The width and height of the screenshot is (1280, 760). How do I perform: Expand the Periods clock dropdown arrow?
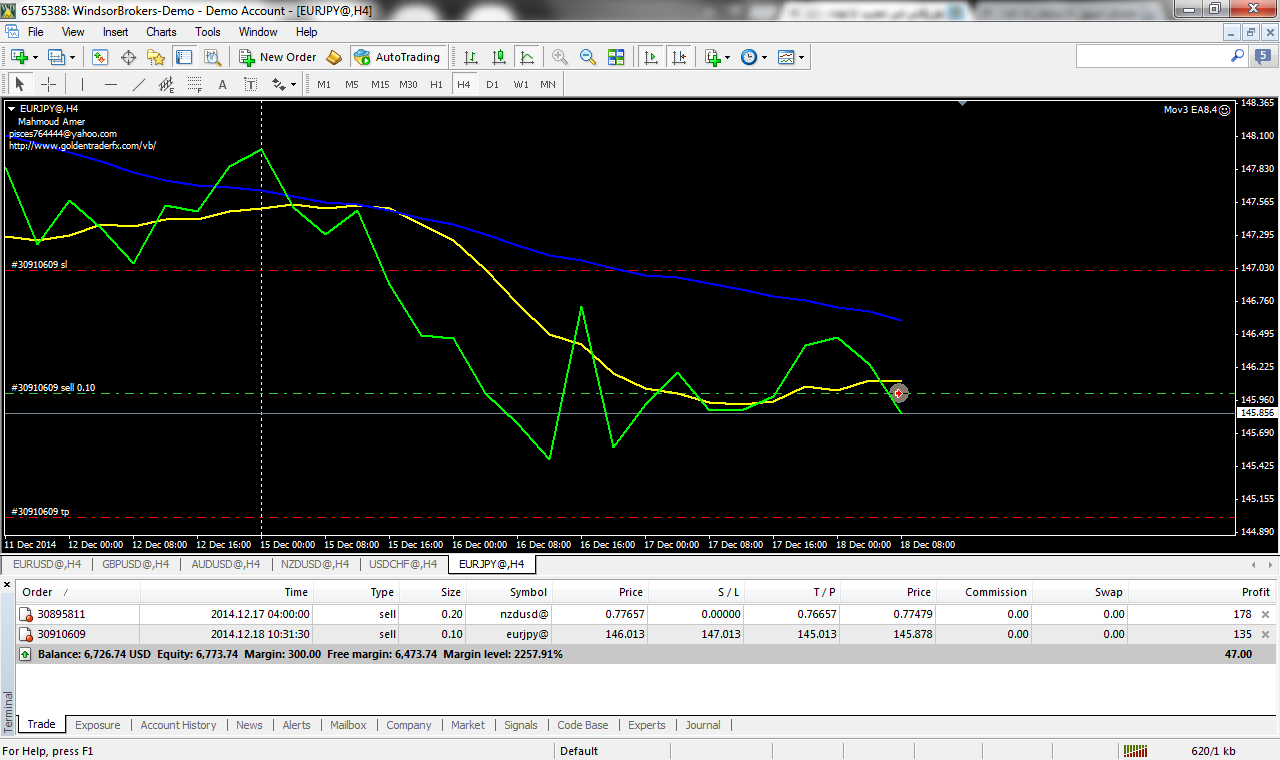click(x=765, y=57)
